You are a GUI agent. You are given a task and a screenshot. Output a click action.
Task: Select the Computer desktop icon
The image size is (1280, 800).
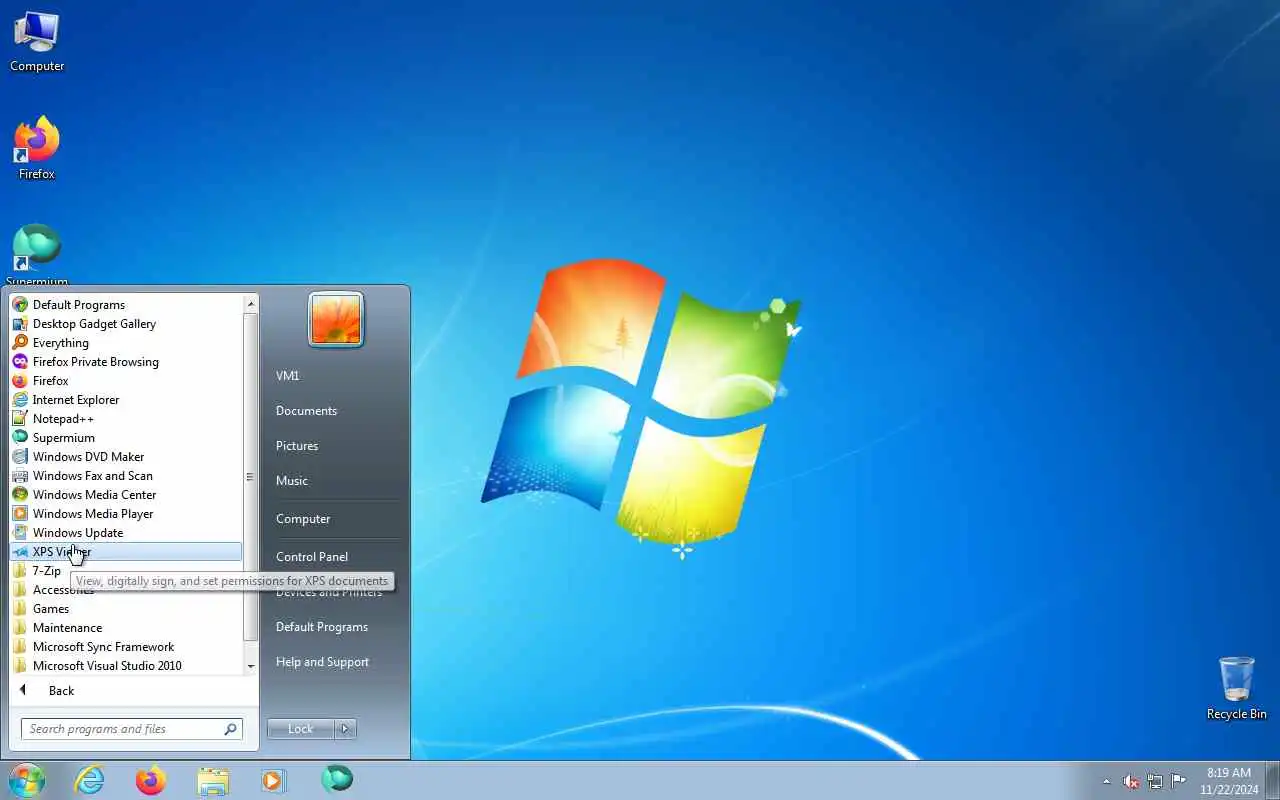[x=37, y=42]
